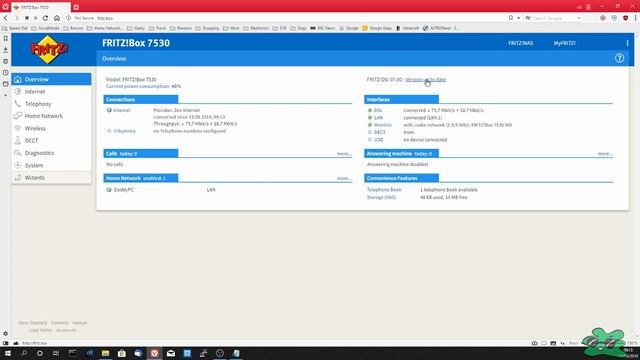Click the address bar URL field

click(x=286, y=18)
